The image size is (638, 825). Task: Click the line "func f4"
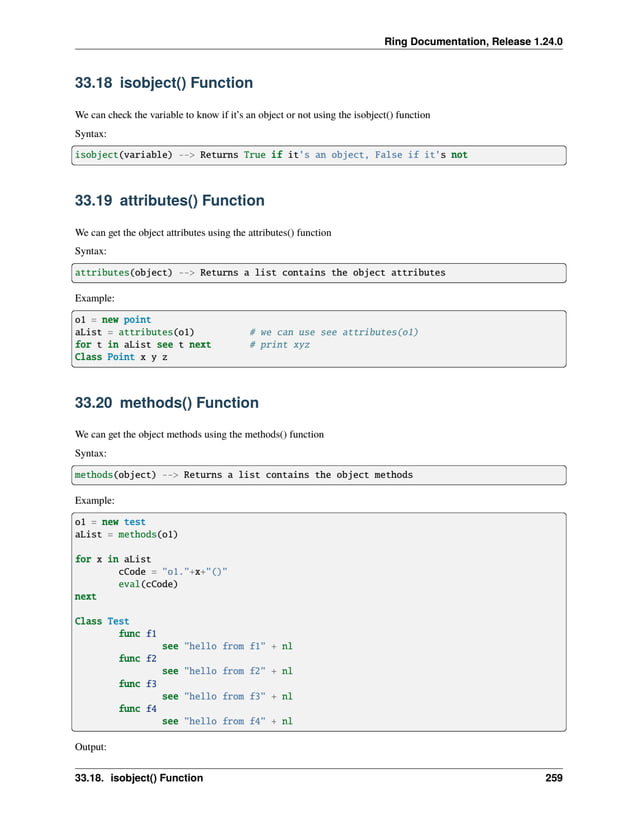click(137, 709)
